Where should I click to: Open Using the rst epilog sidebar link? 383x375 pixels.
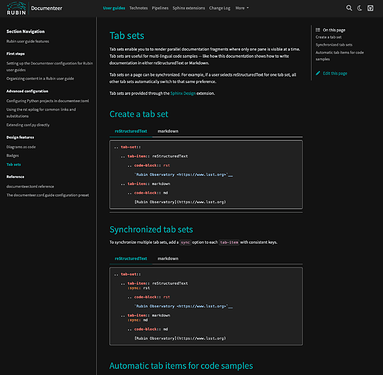coord(41,113)
